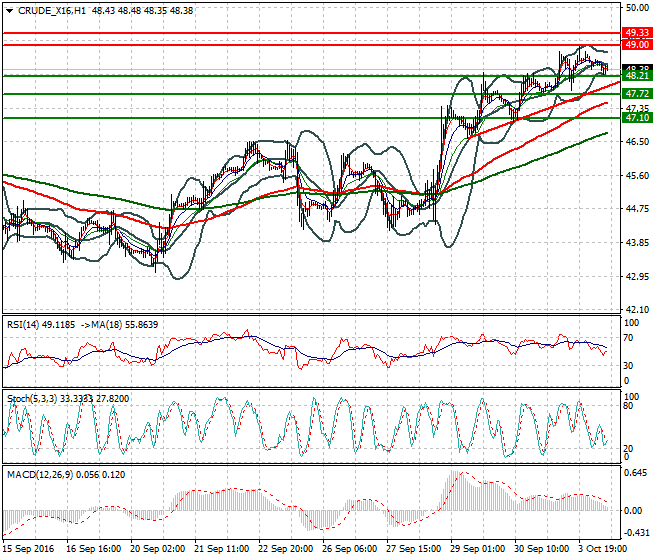Select the 80 level on Stochastic scale
The height and width of the screenshot is (560, 660).
point(628,405)
